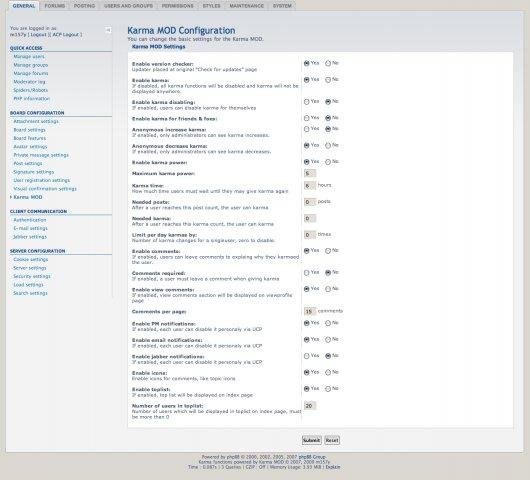This screenshot has width=530, height=480.
Task: Set Enable karma to No
Action: (x=328, y=80)
